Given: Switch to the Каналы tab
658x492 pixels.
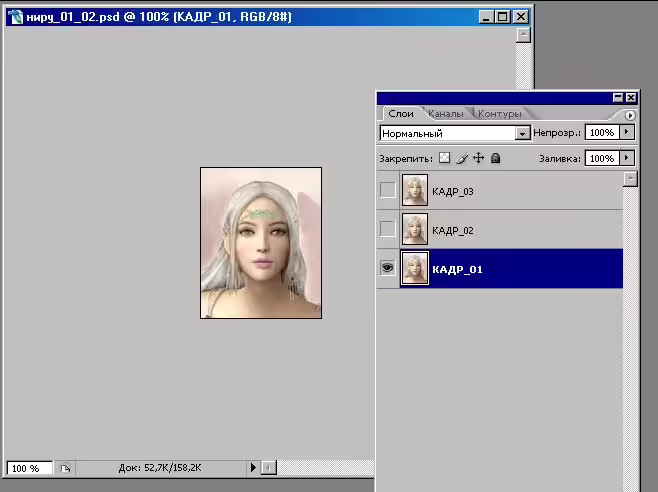Looking at the screenshot, I should [x=446, y=114].
